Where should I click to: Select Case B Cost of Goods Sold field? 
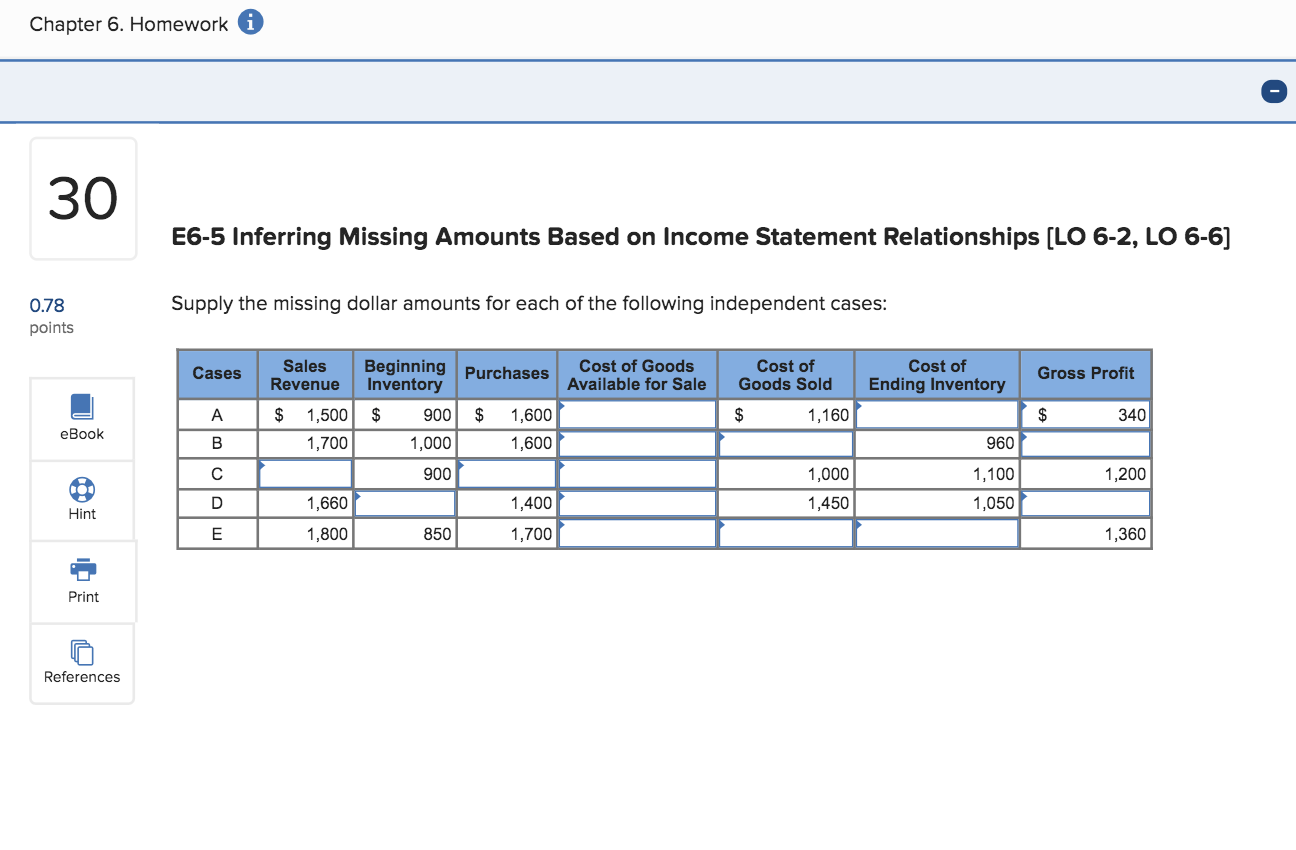coord(785,443)
